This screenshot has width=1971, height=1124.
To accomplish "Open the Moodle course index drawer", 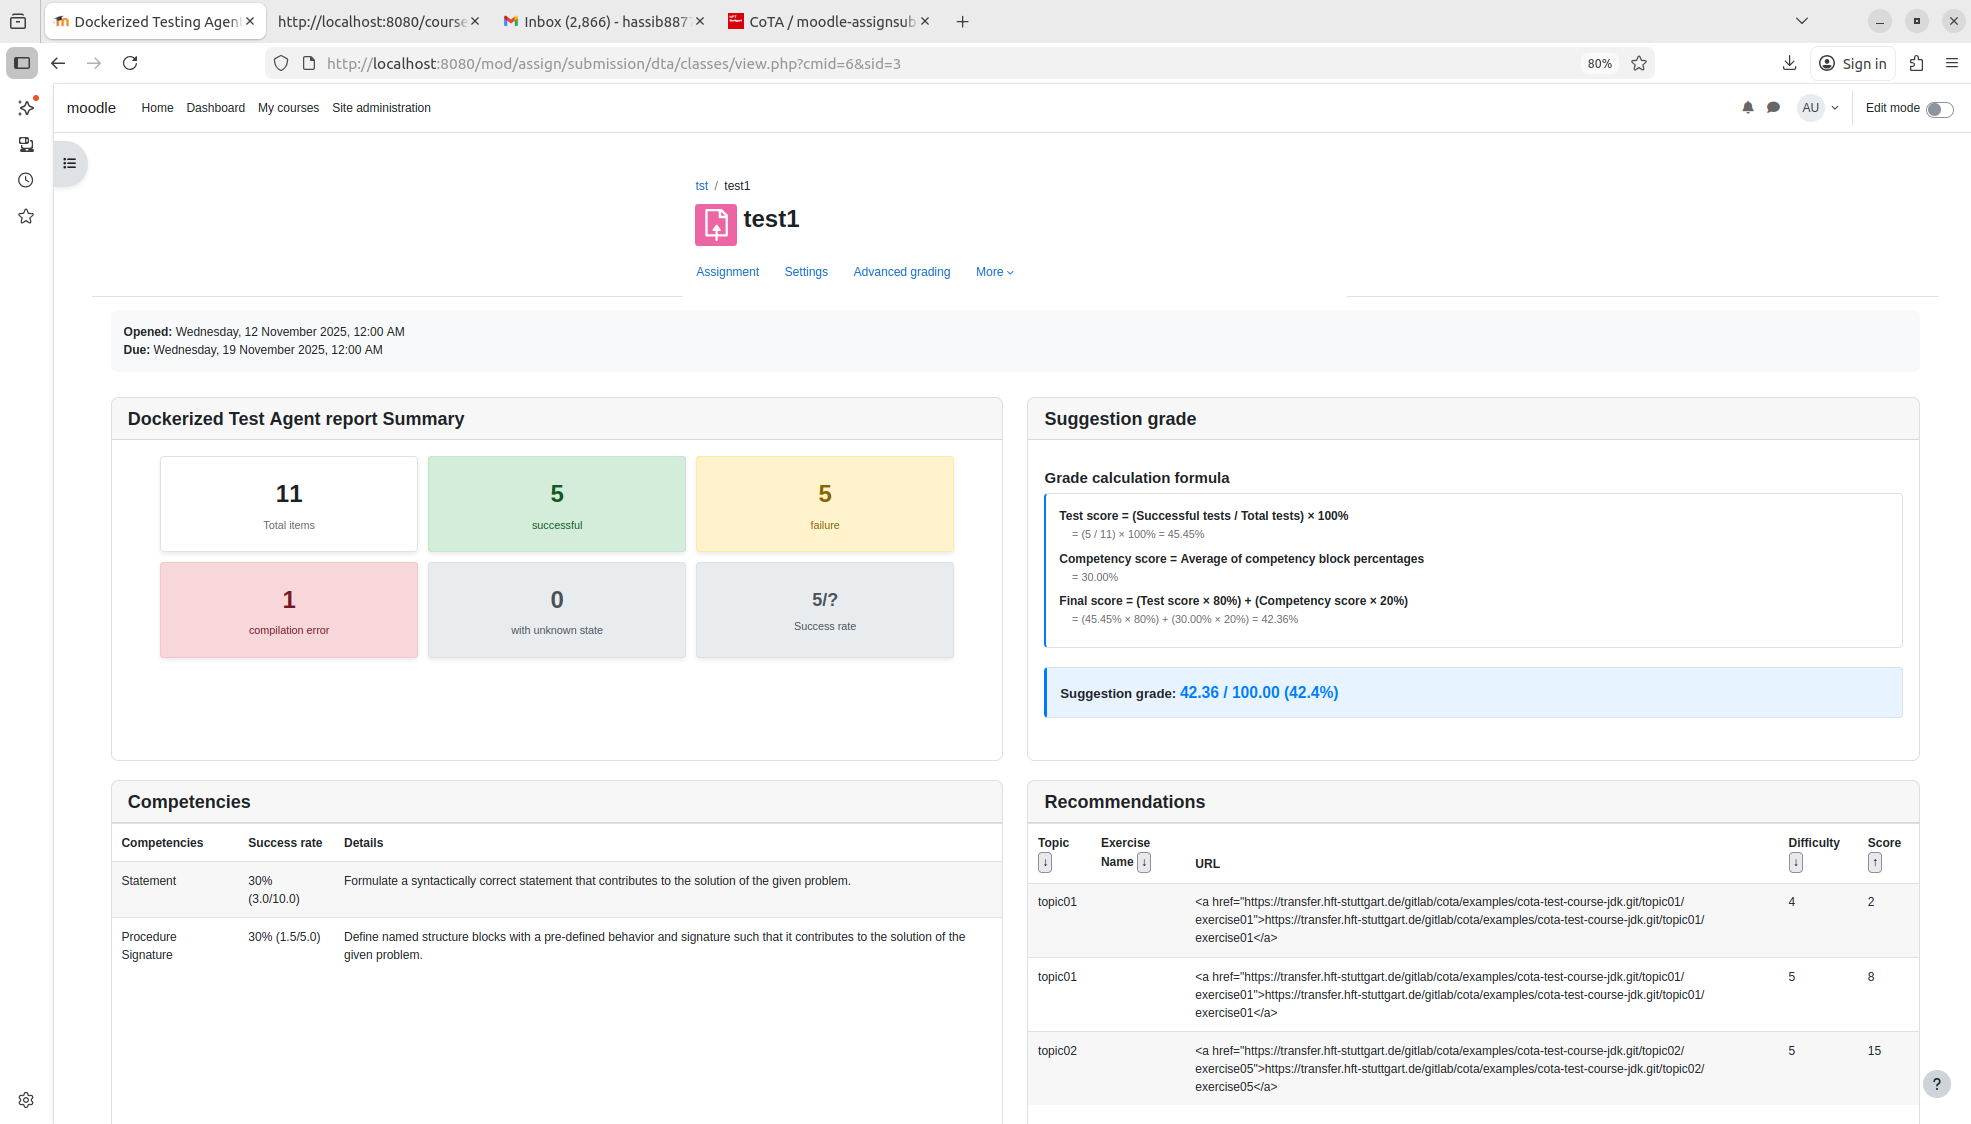I will point(70,163).
